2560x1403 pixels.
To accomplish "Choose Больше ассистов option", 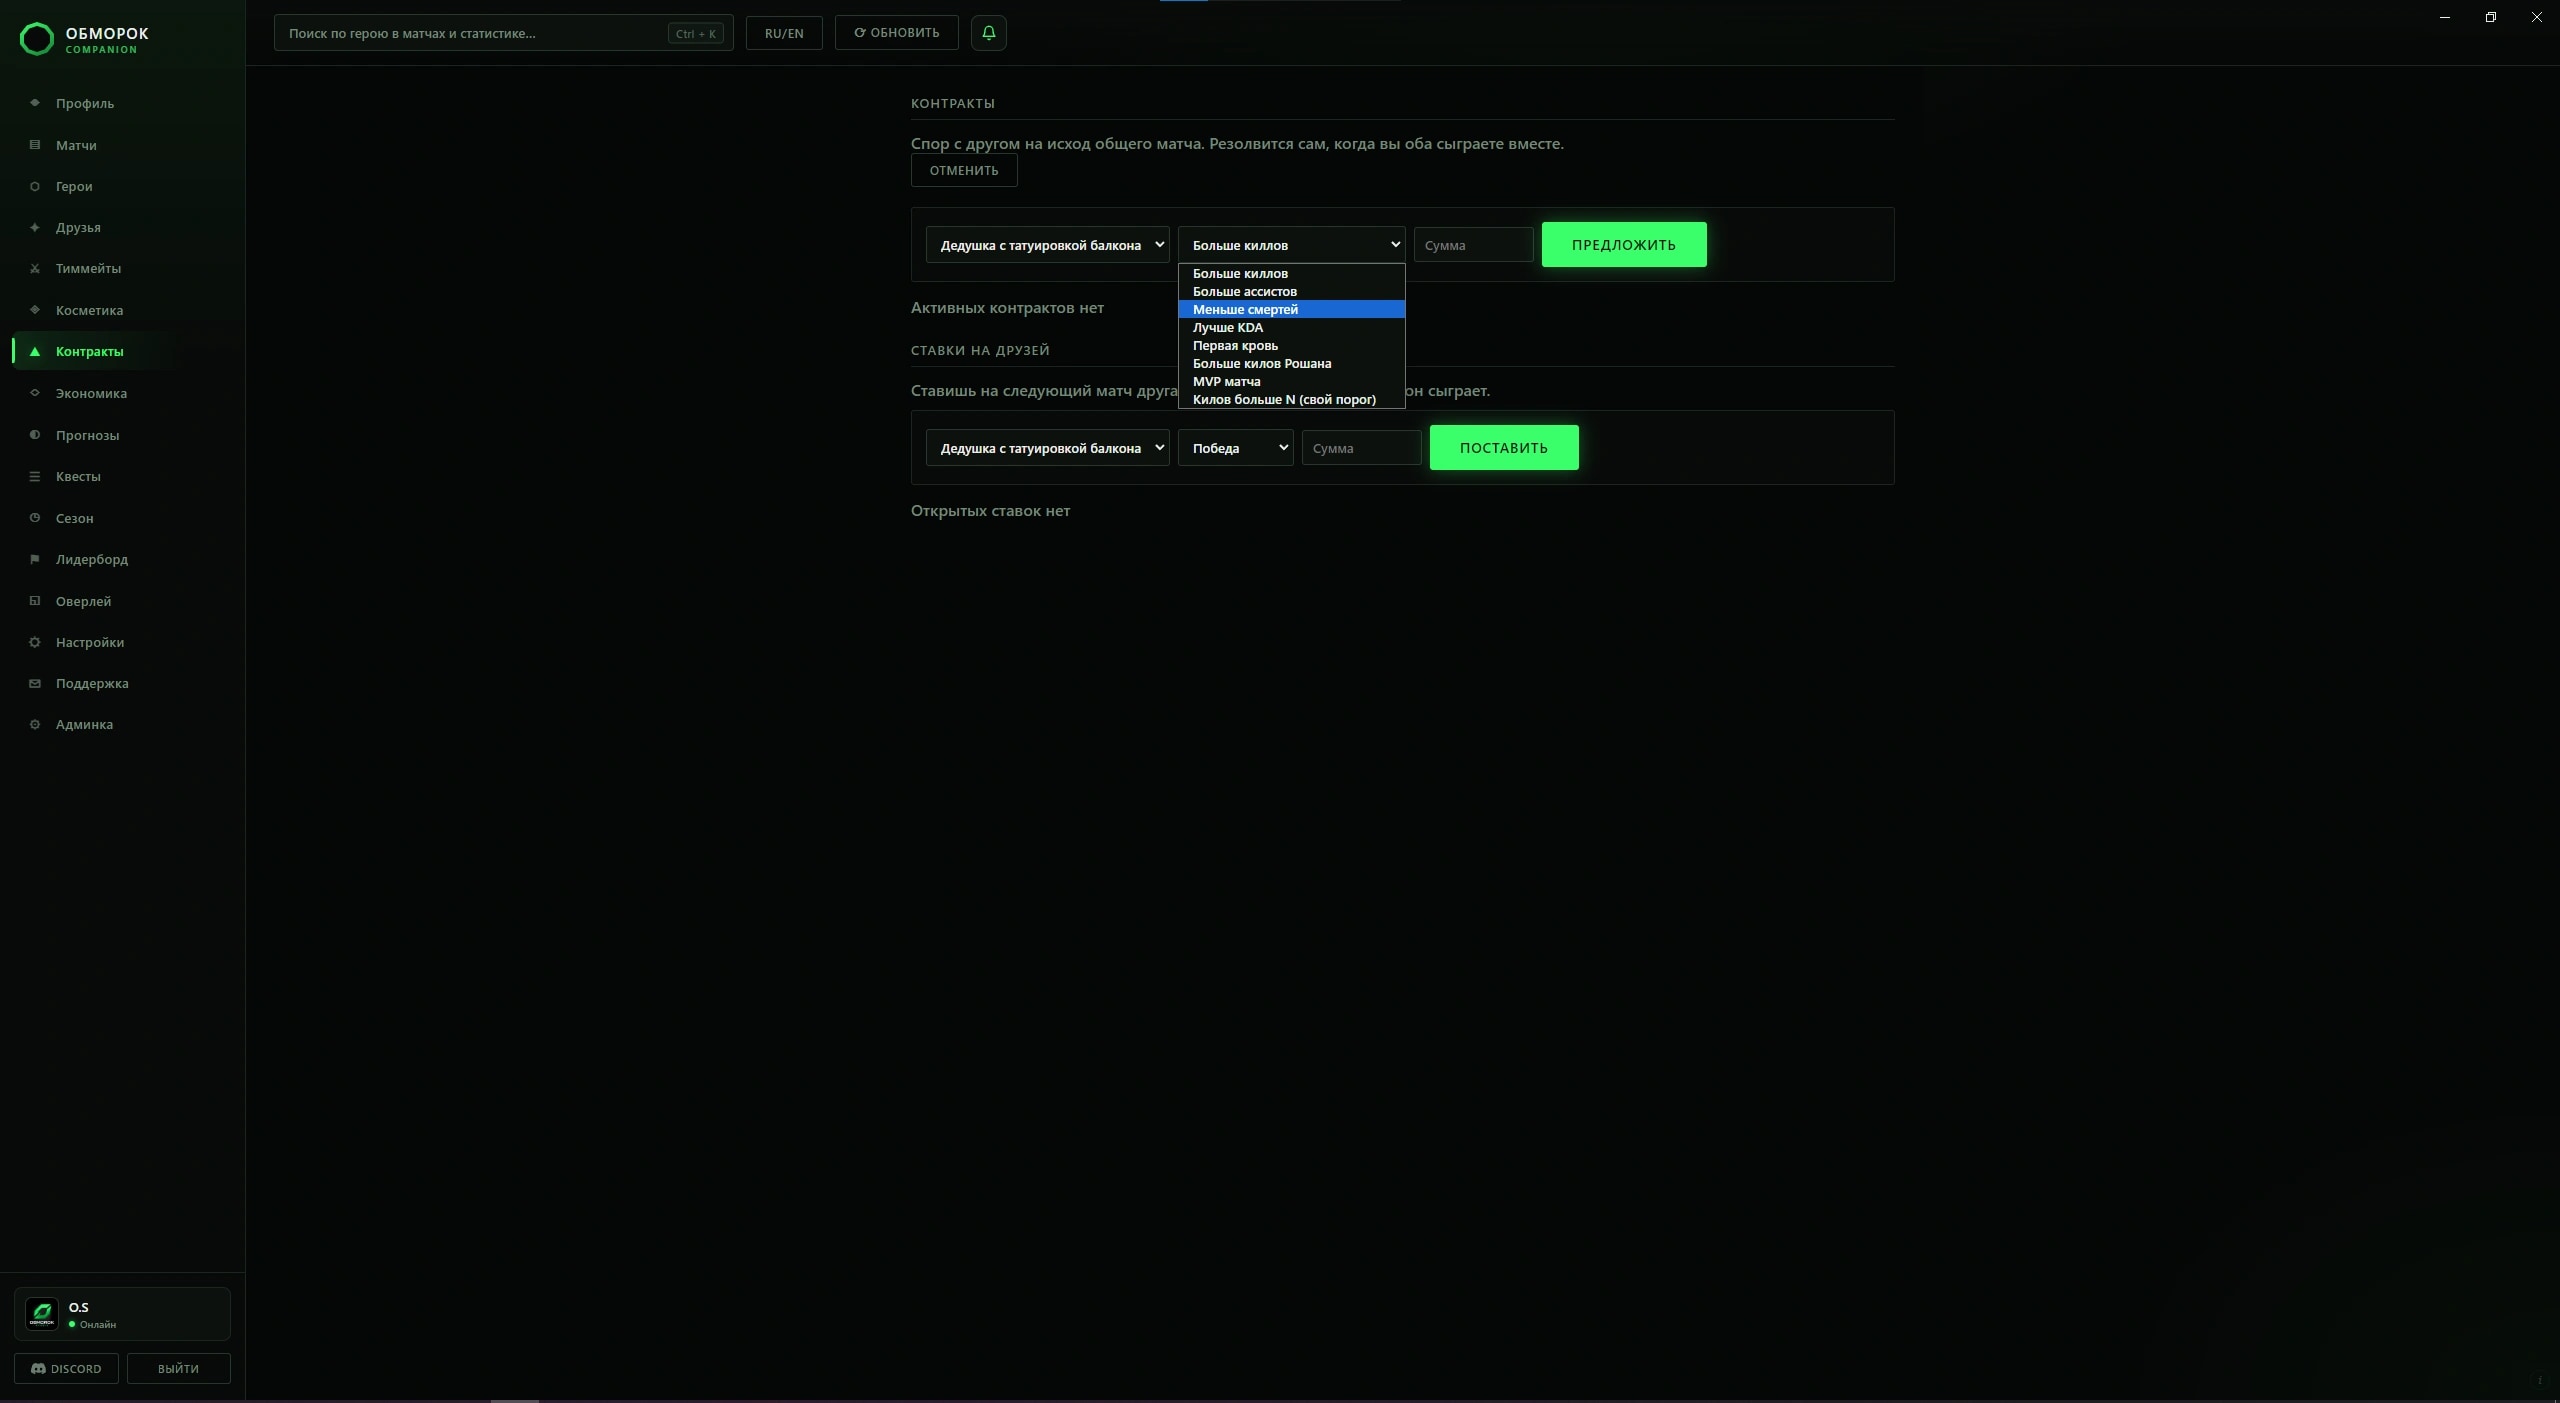I will (1291, 291).
